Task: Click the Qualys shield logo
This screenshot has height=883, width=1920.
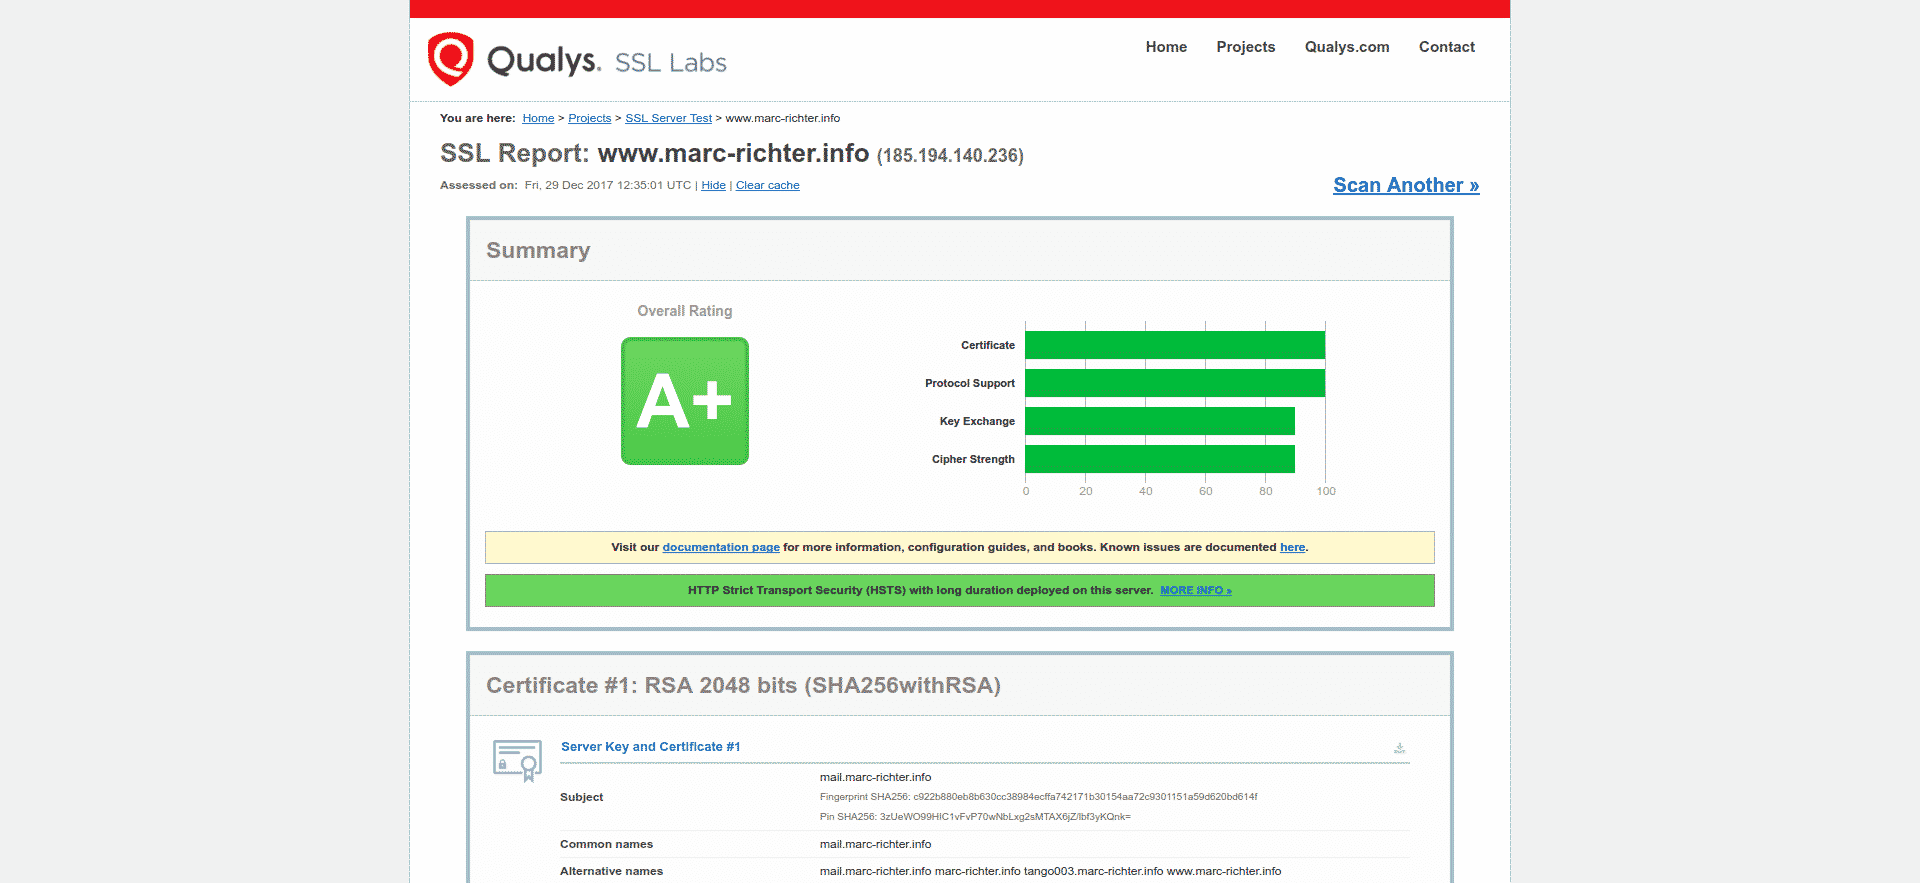Action: point(450,59)
